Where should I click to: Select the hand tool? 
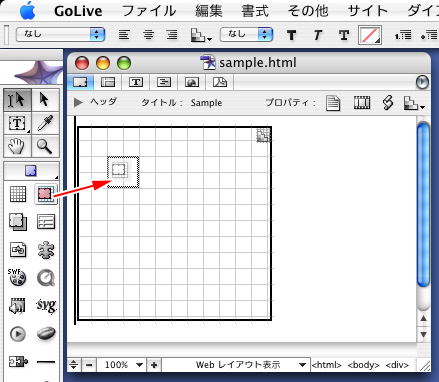point(17,146)
